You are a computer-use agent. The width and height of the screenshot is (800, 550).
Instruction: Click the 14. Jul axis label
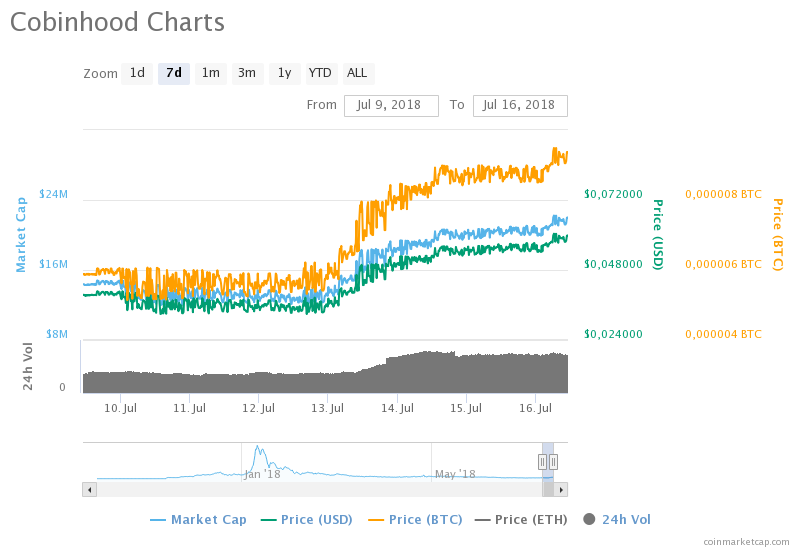(x=397, y=409)
